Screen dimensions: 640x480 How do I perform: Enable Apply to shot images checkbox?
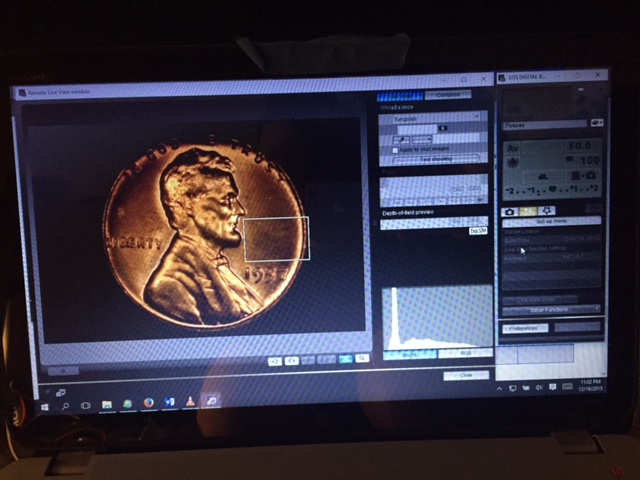[x=395, y=151]
